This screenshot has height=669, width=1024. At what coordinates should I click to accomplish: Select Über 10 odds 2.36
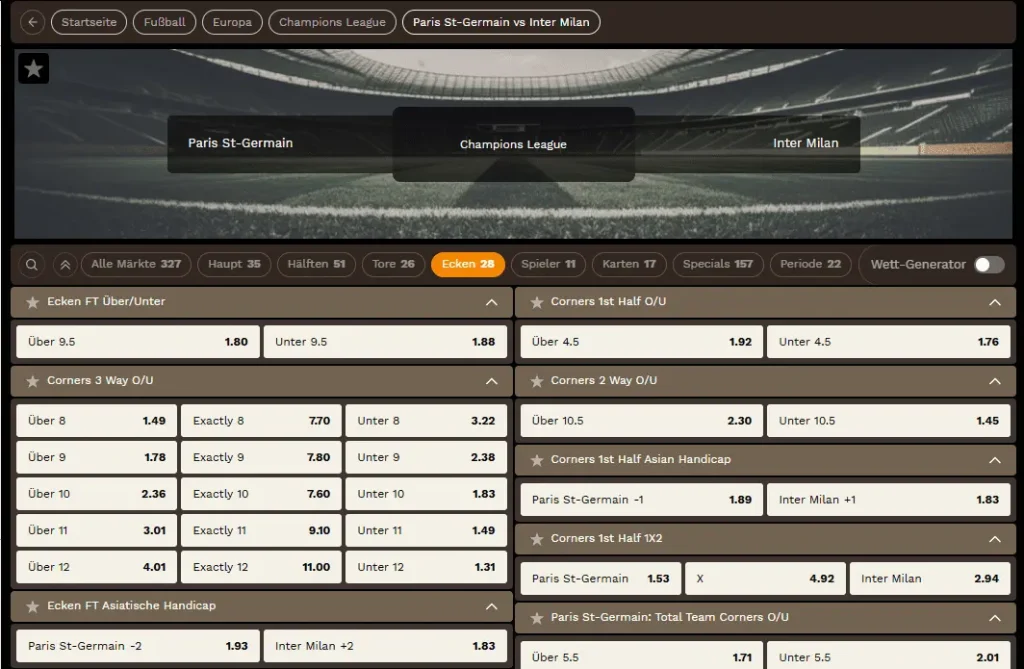coord(97,494)
